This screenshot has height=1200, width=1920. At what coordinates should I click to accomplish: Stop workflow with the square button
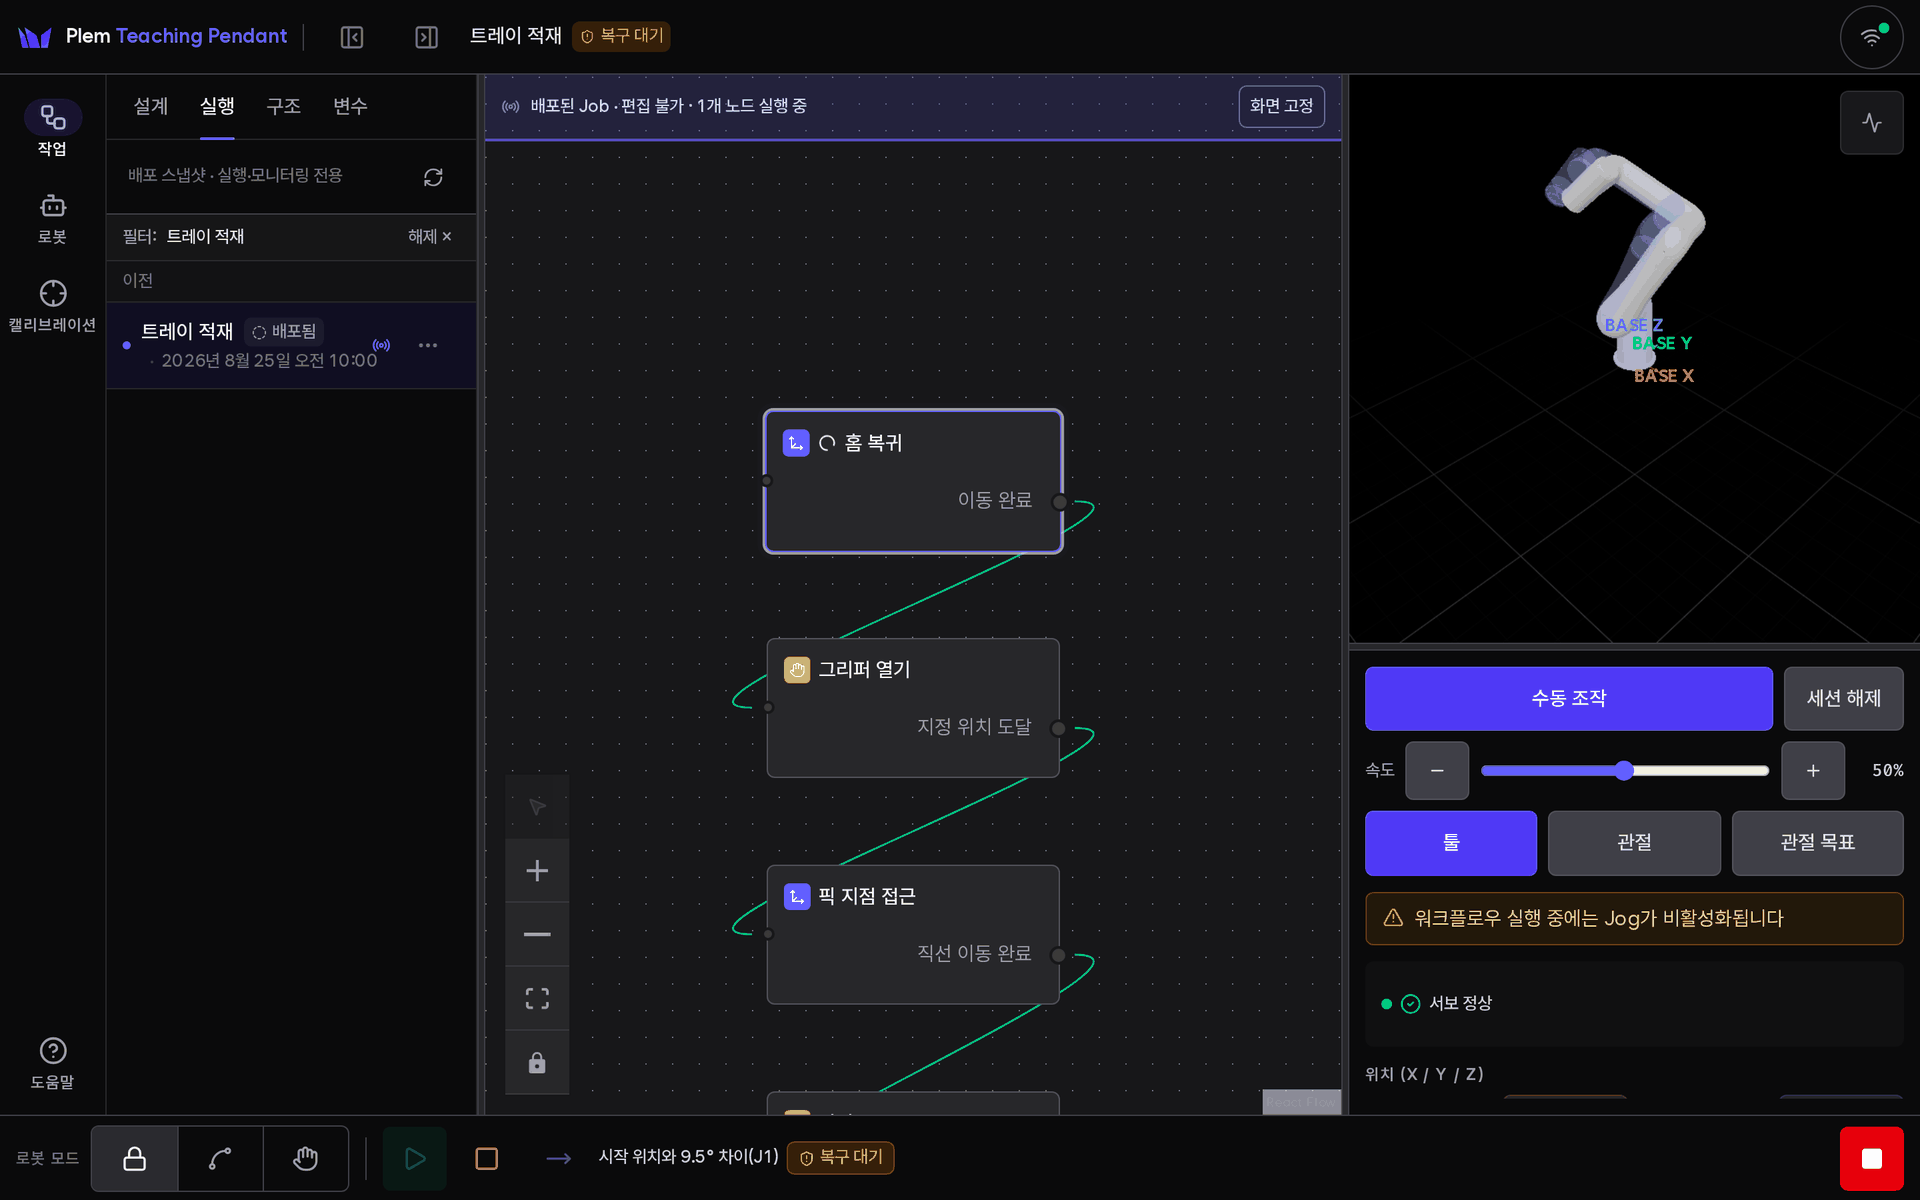click(487, 1158)
